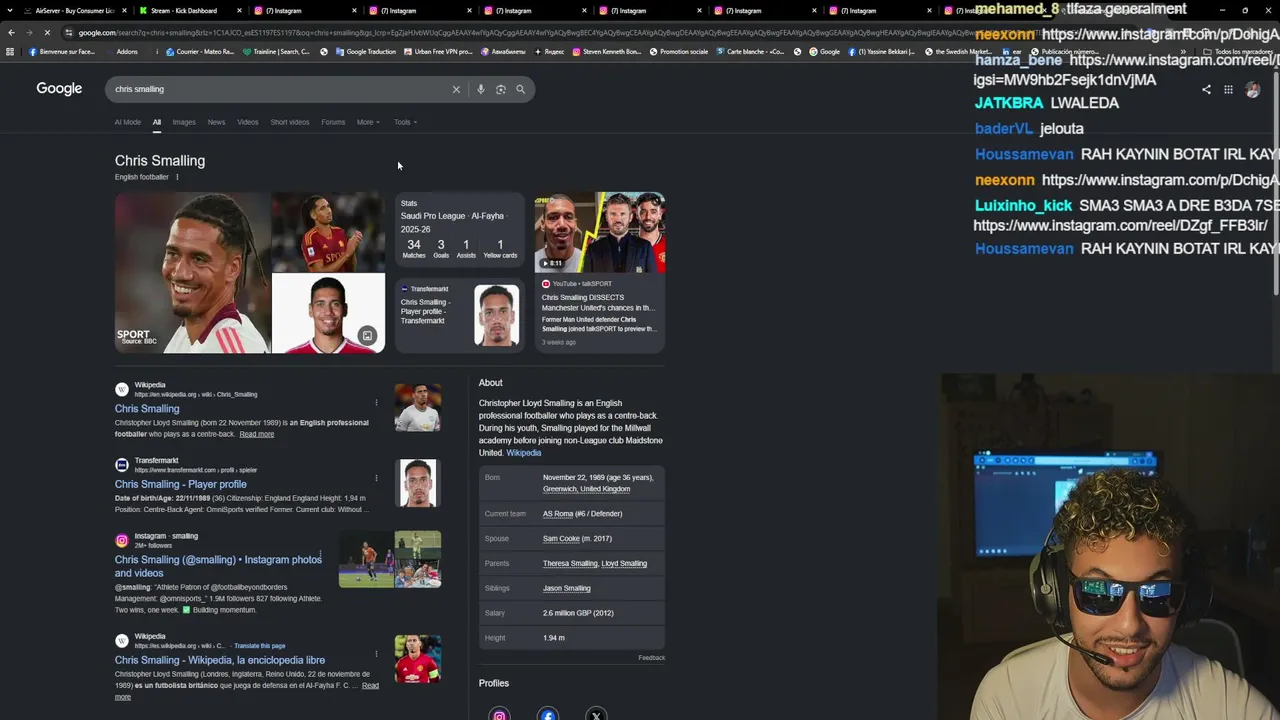Open the Forums tab
Viewport: 1280px width, 720px height.
point(333,122)
